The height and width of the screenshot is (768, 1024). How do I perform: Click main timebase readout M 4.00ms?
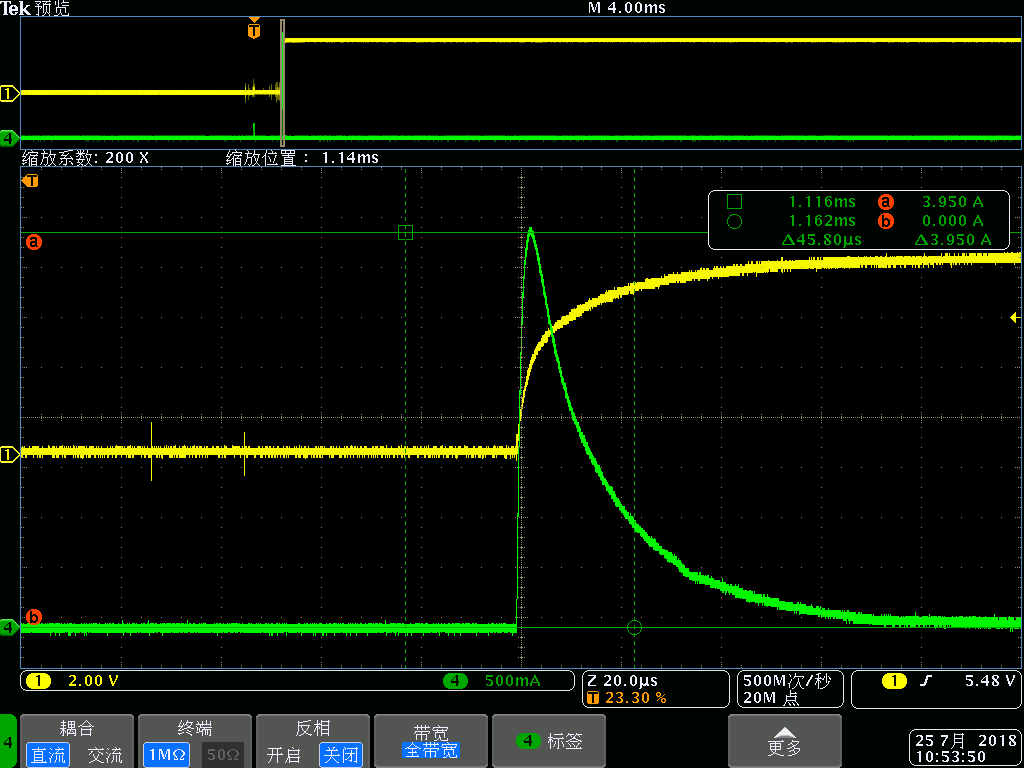[x=627, y=8]
